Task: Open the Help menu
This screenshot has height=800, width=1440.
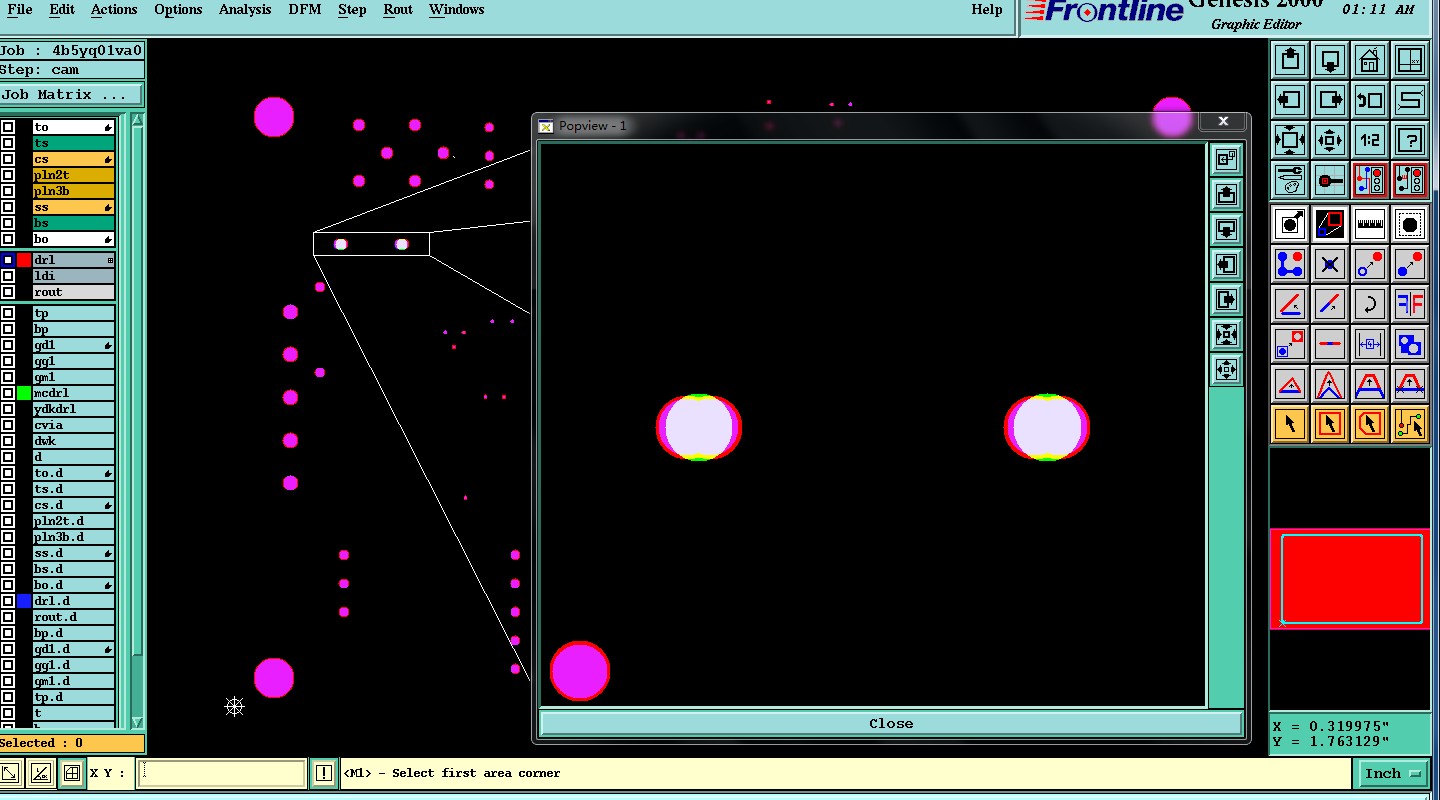Action: click(x=986, y=10)
